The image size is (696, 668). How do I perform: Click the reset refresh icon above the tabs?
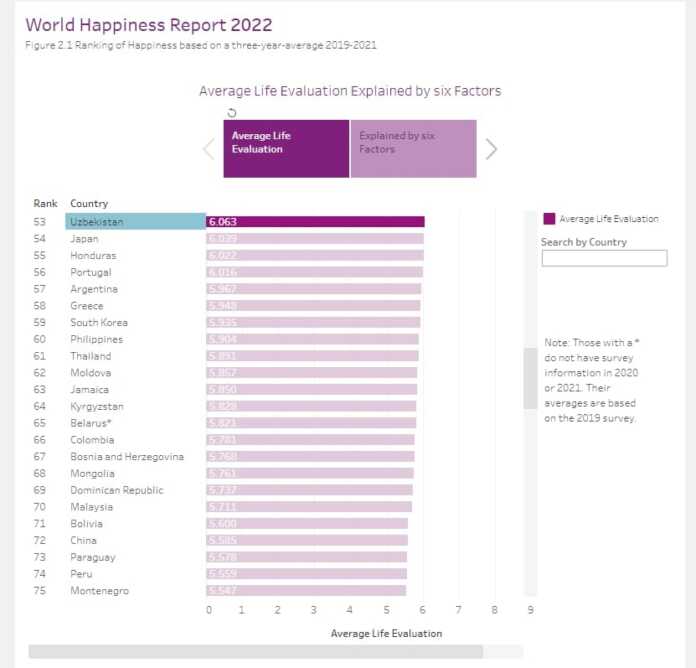click(232, 112)
